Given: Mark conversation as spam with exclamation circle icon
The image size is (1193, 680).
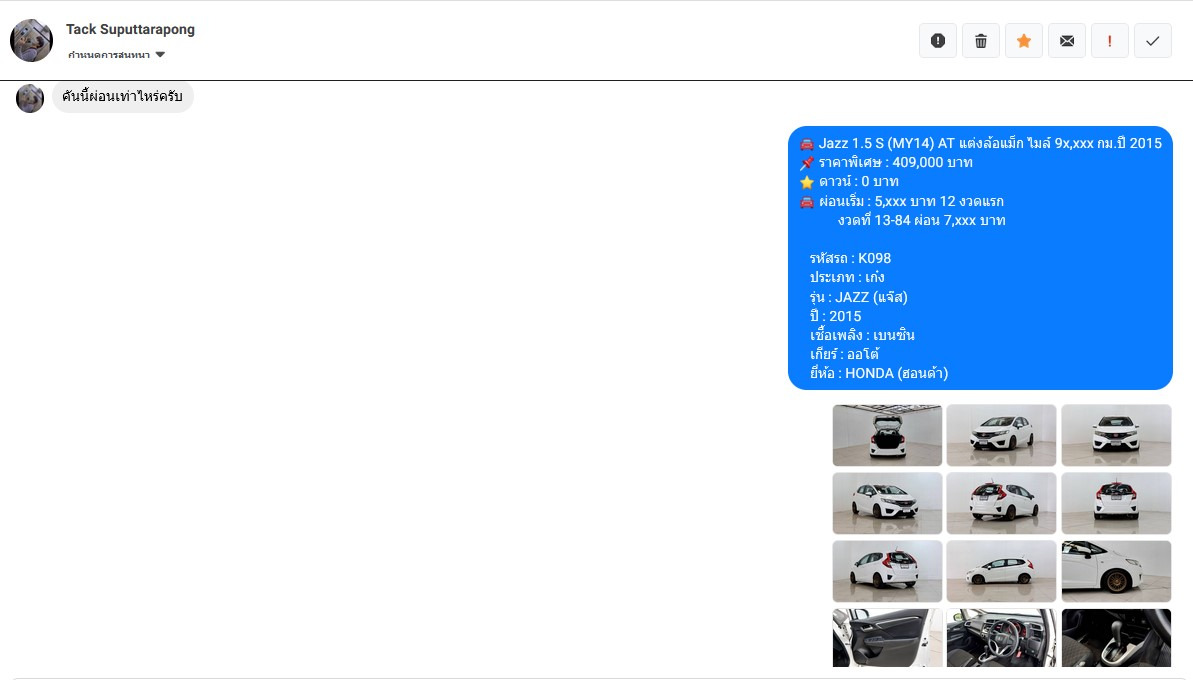Looking at the screenshot, I should (938, 41).
